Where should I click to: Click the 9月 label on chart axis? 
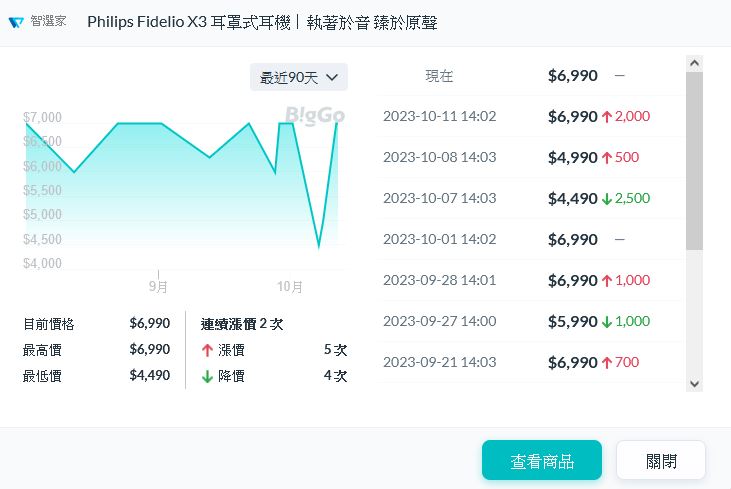coord(158,287)
